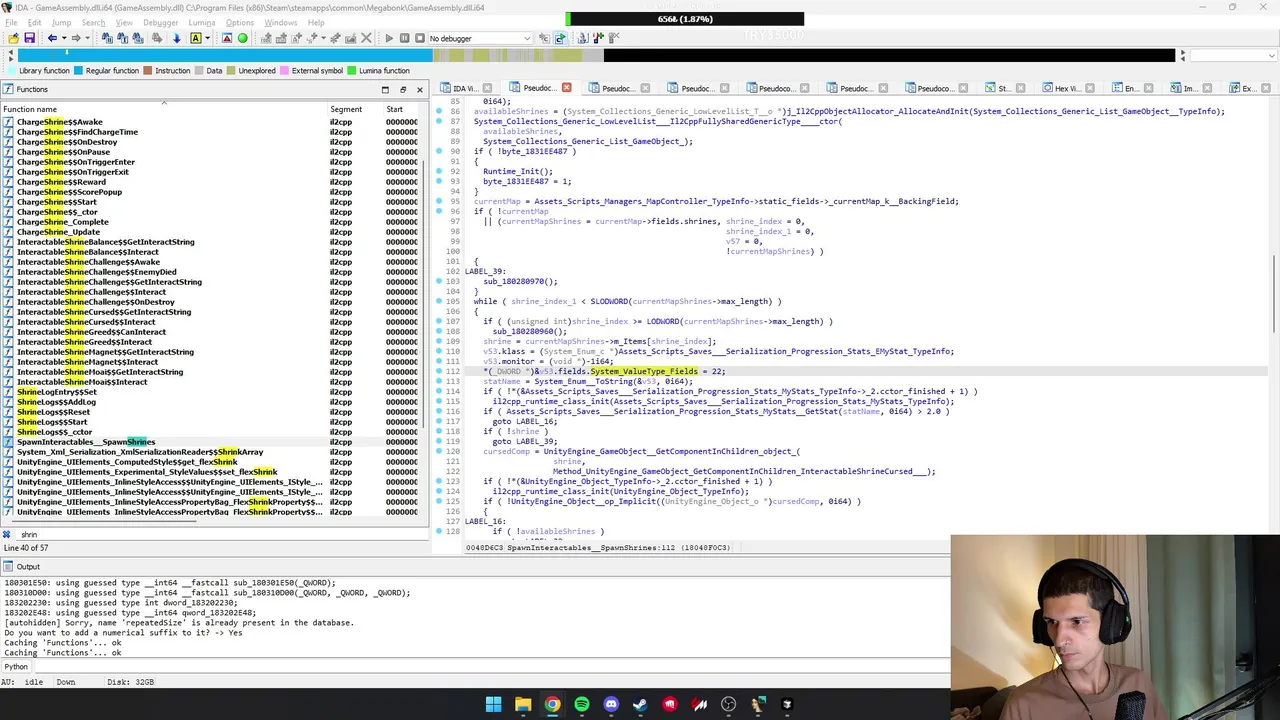The image size is (1280, 720).
Task: Start the process with the play icon
Action: [389, 38]
